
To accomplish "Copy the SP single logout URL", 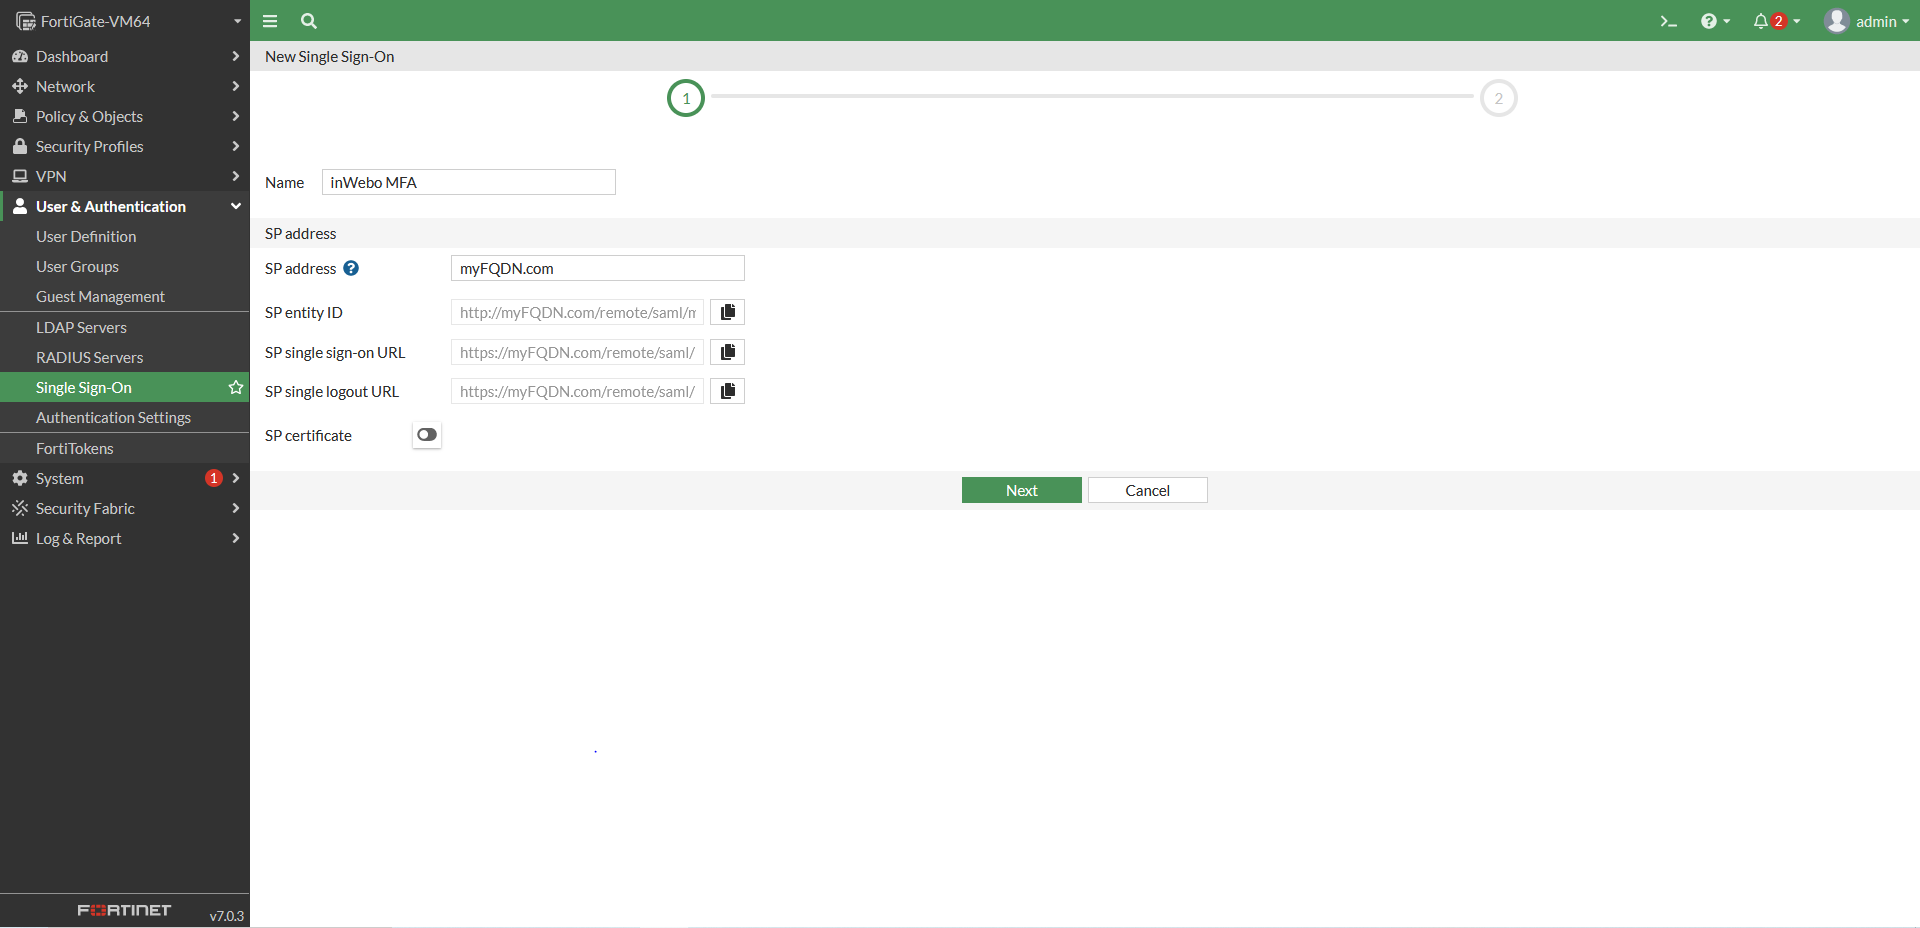I will tap(727, 391).
